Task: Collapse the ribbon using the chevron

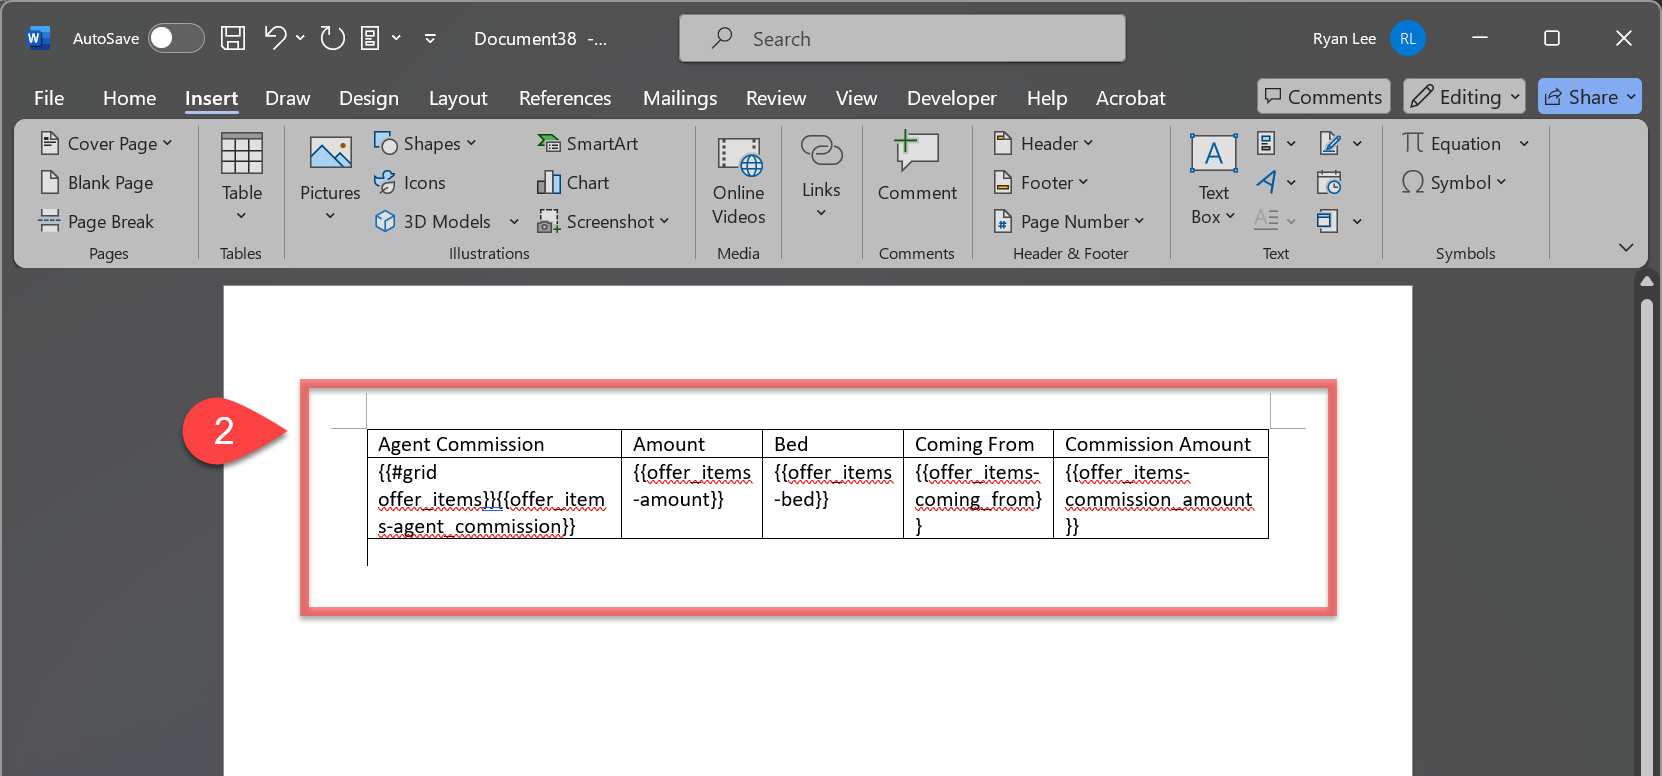Action: (1625, 247)
